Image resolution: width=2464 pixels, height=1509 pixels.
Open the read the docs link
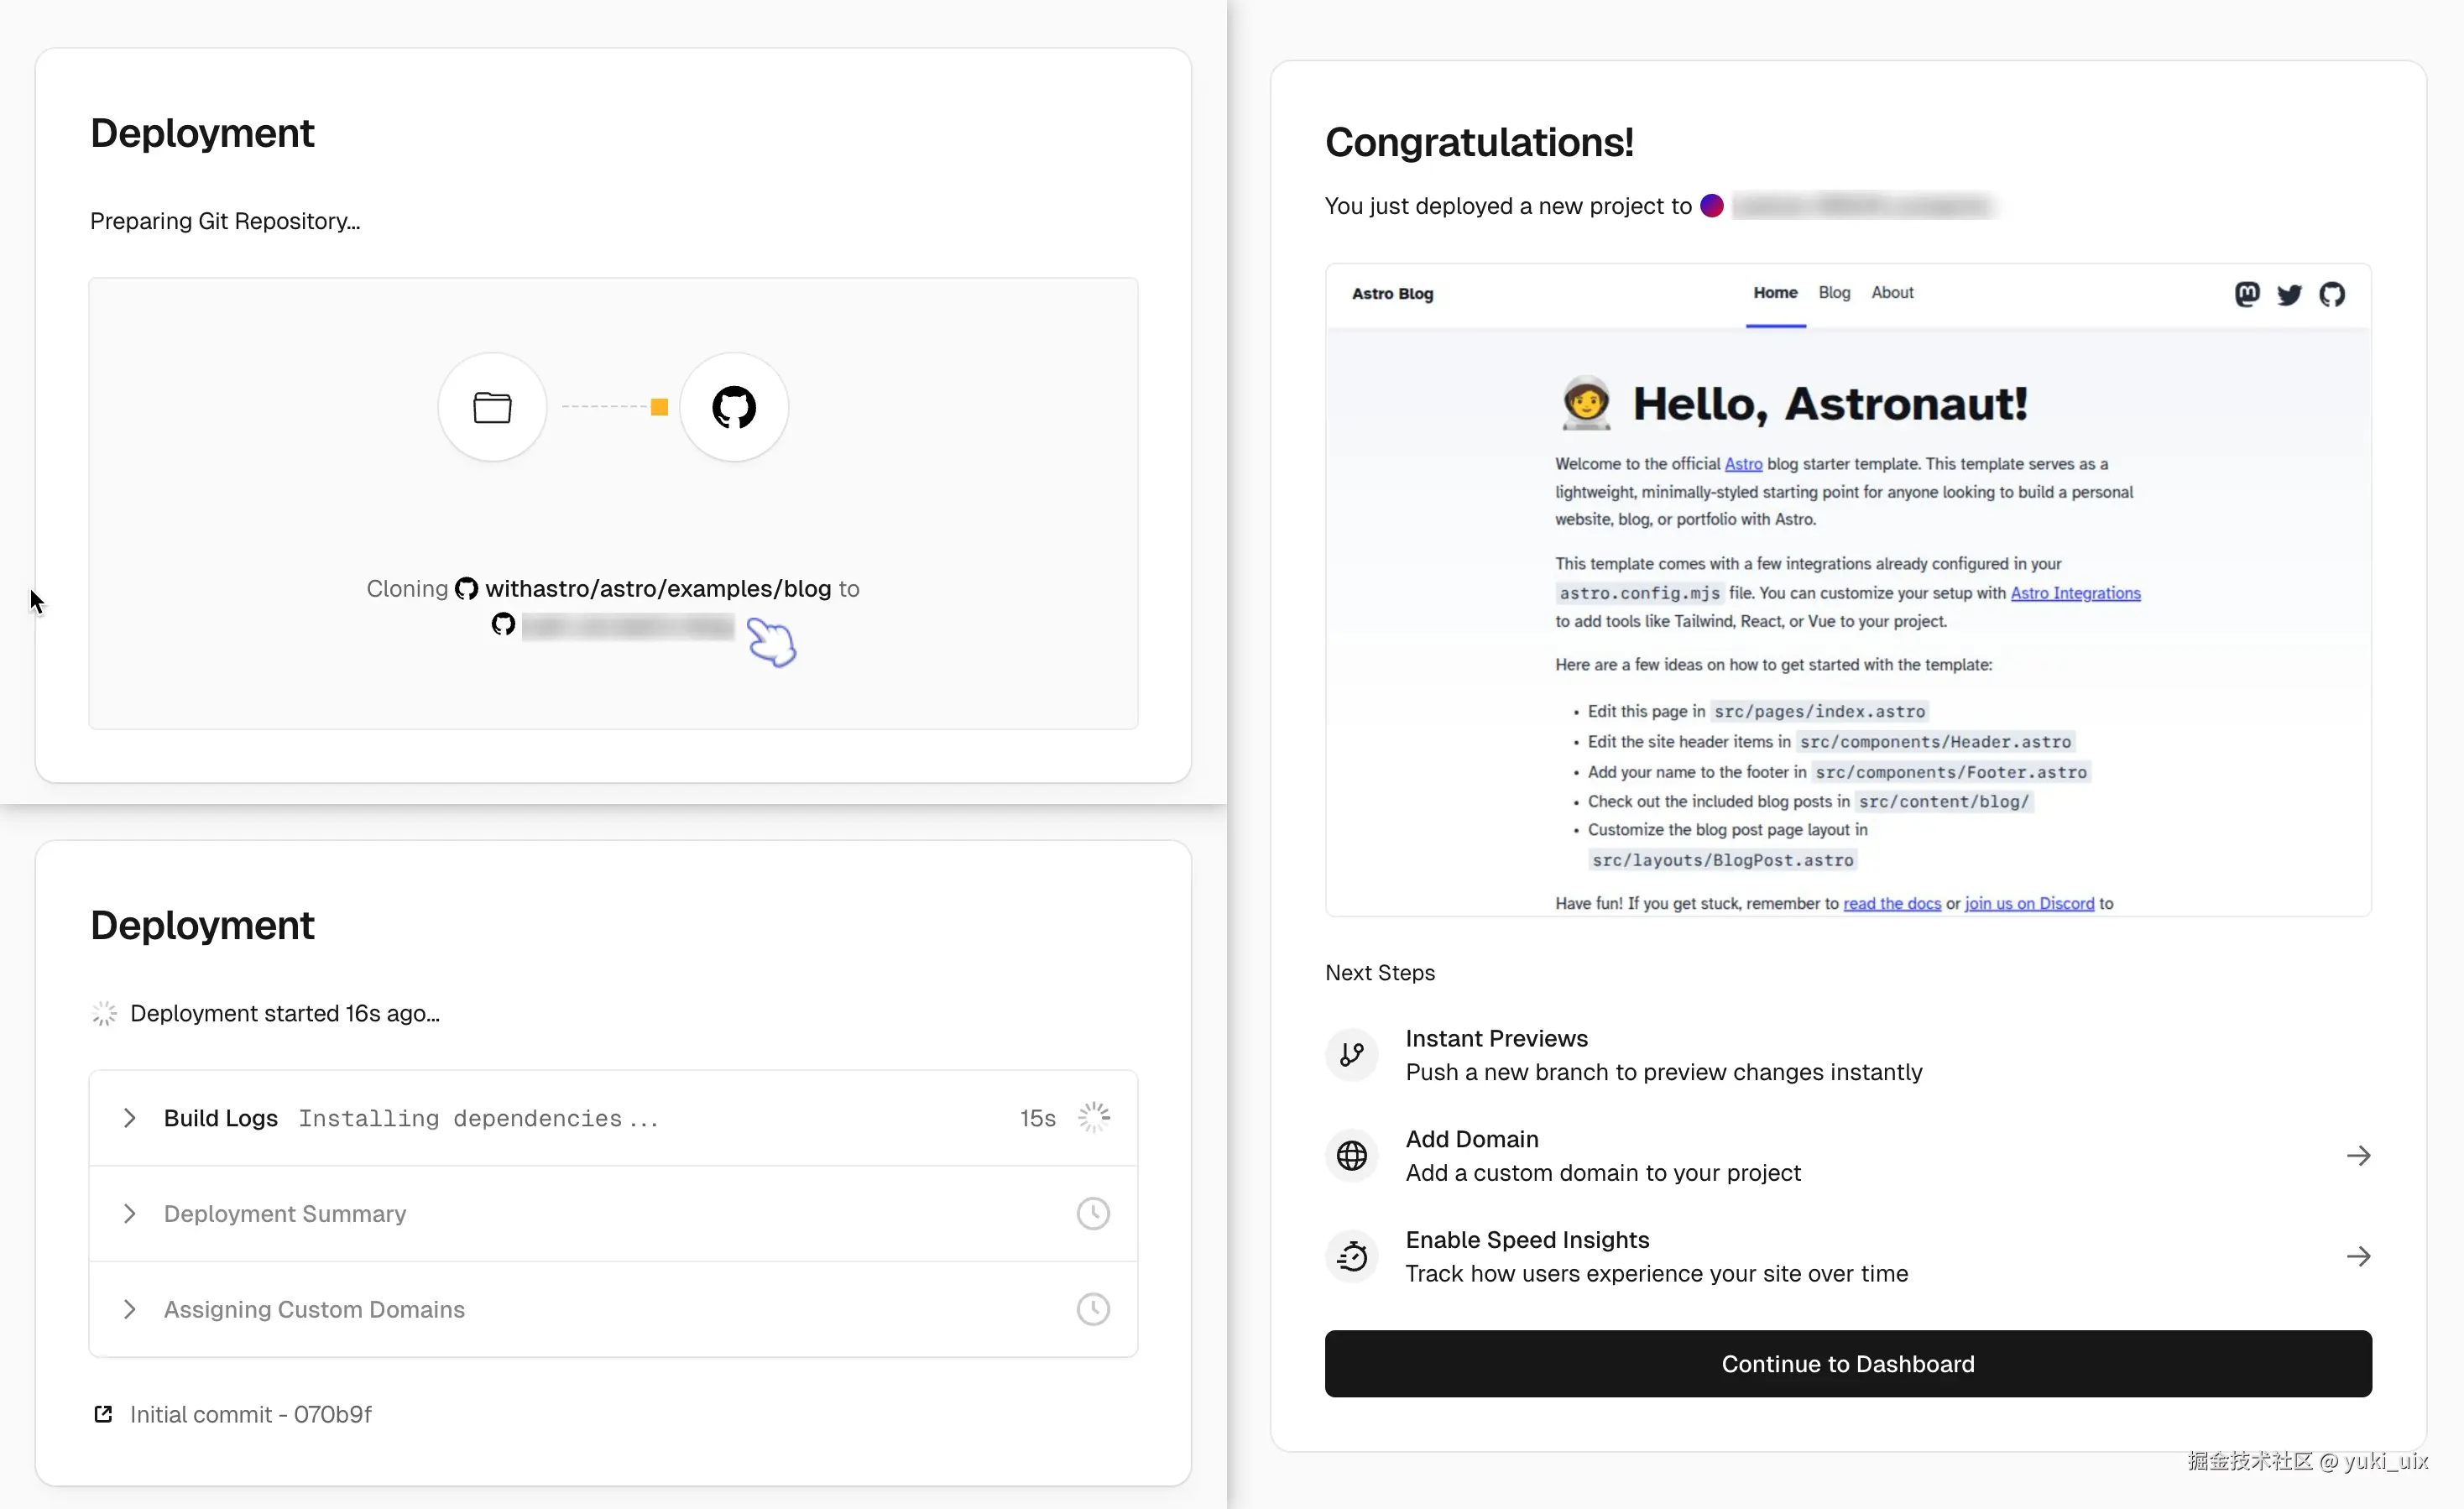[1892, 903]
